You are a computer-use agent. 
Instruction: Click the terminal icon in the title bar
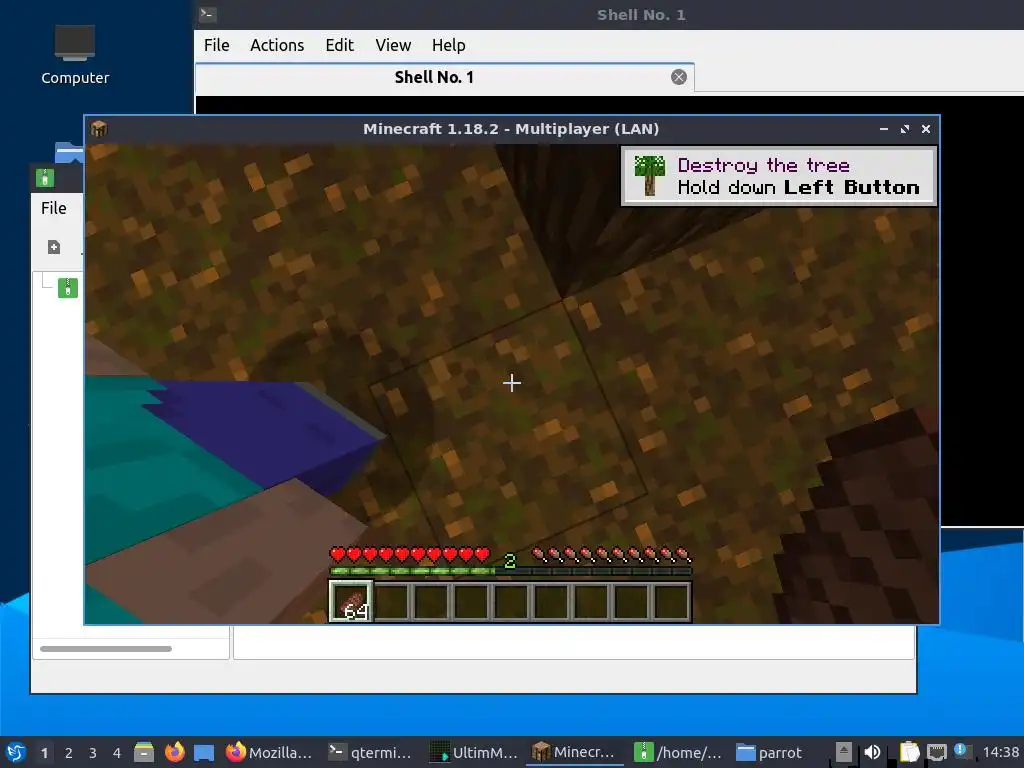(x=208, y=14)
